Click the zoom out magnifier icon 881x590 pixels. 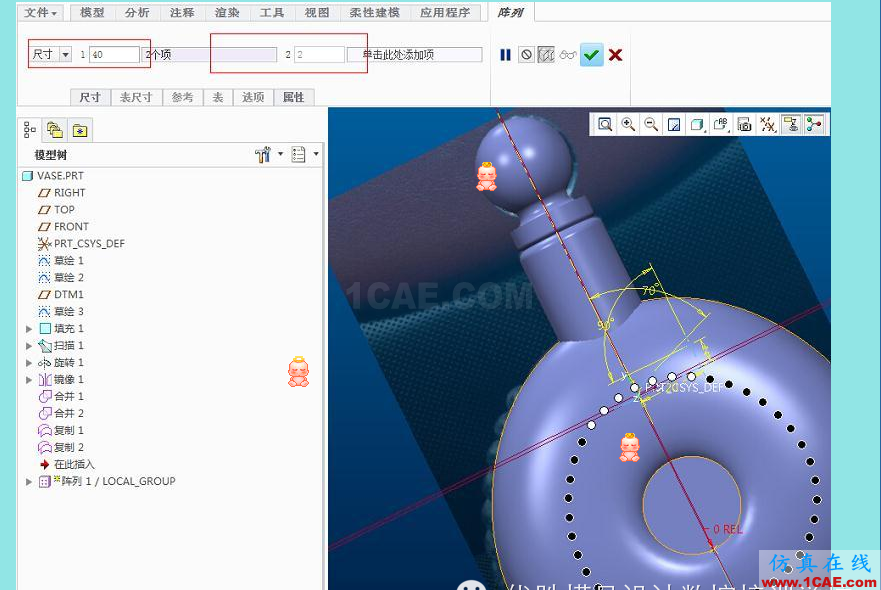(x=651, y=124)
